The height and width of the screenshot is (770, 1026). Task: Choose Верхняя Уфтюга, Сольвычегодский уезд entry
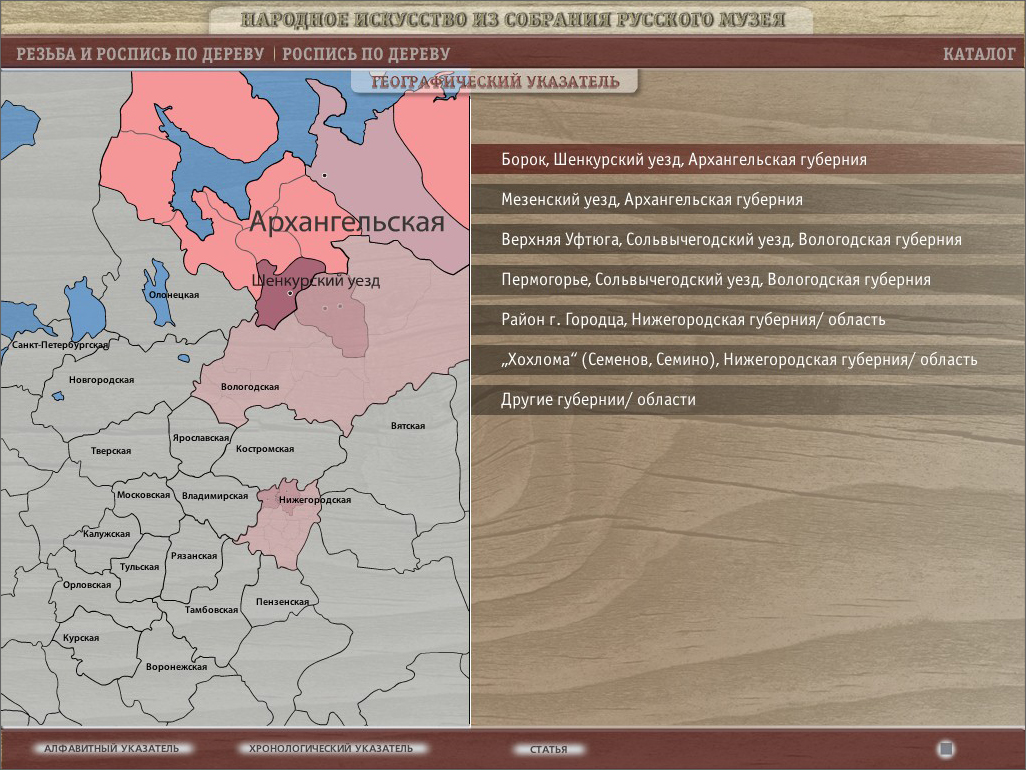click(731, 240)
